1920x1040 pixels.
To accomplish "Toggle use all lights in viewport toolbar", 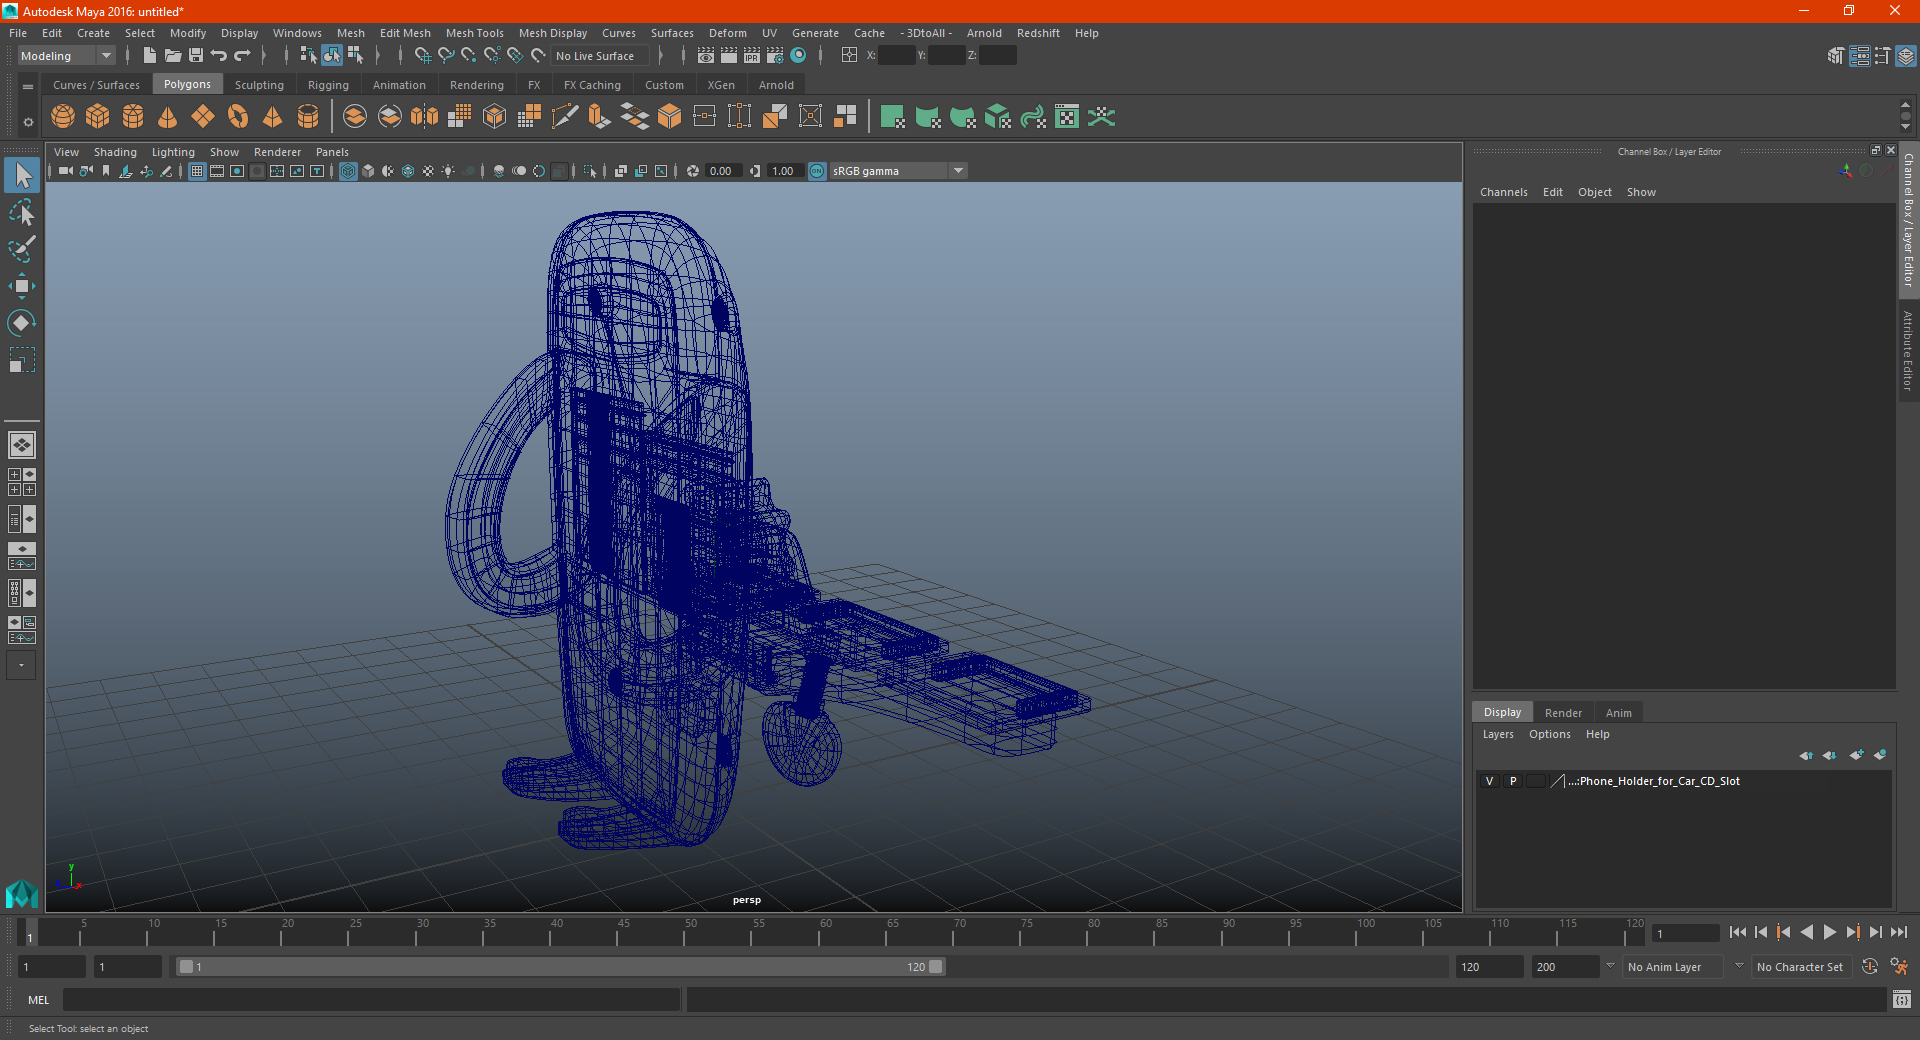I will pos(448,171).
